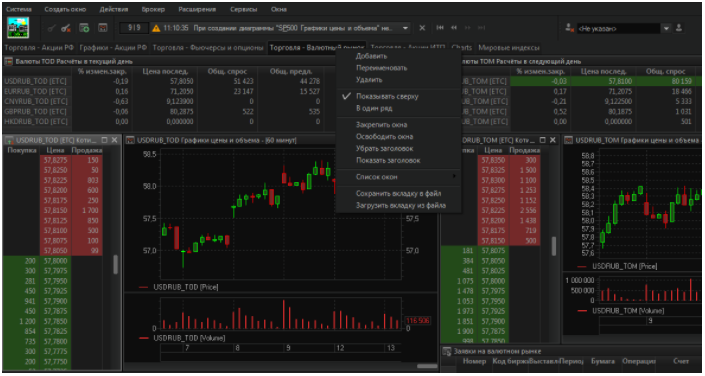Click the new order icon with green plus

click(x=84, y=28)
